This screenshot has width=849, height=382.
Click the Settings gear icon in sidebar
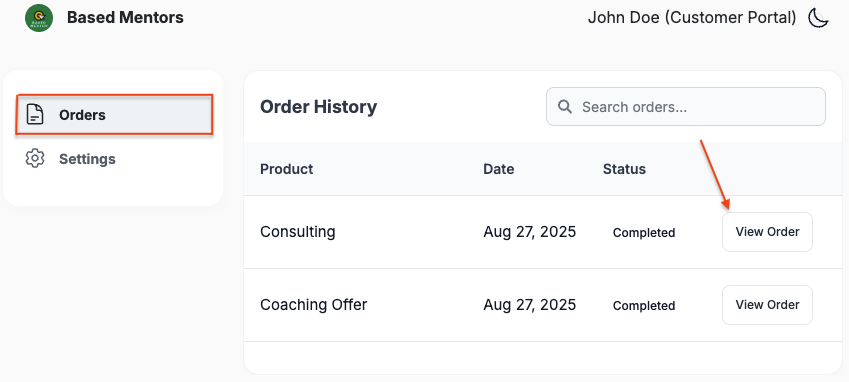coord(35,159)
